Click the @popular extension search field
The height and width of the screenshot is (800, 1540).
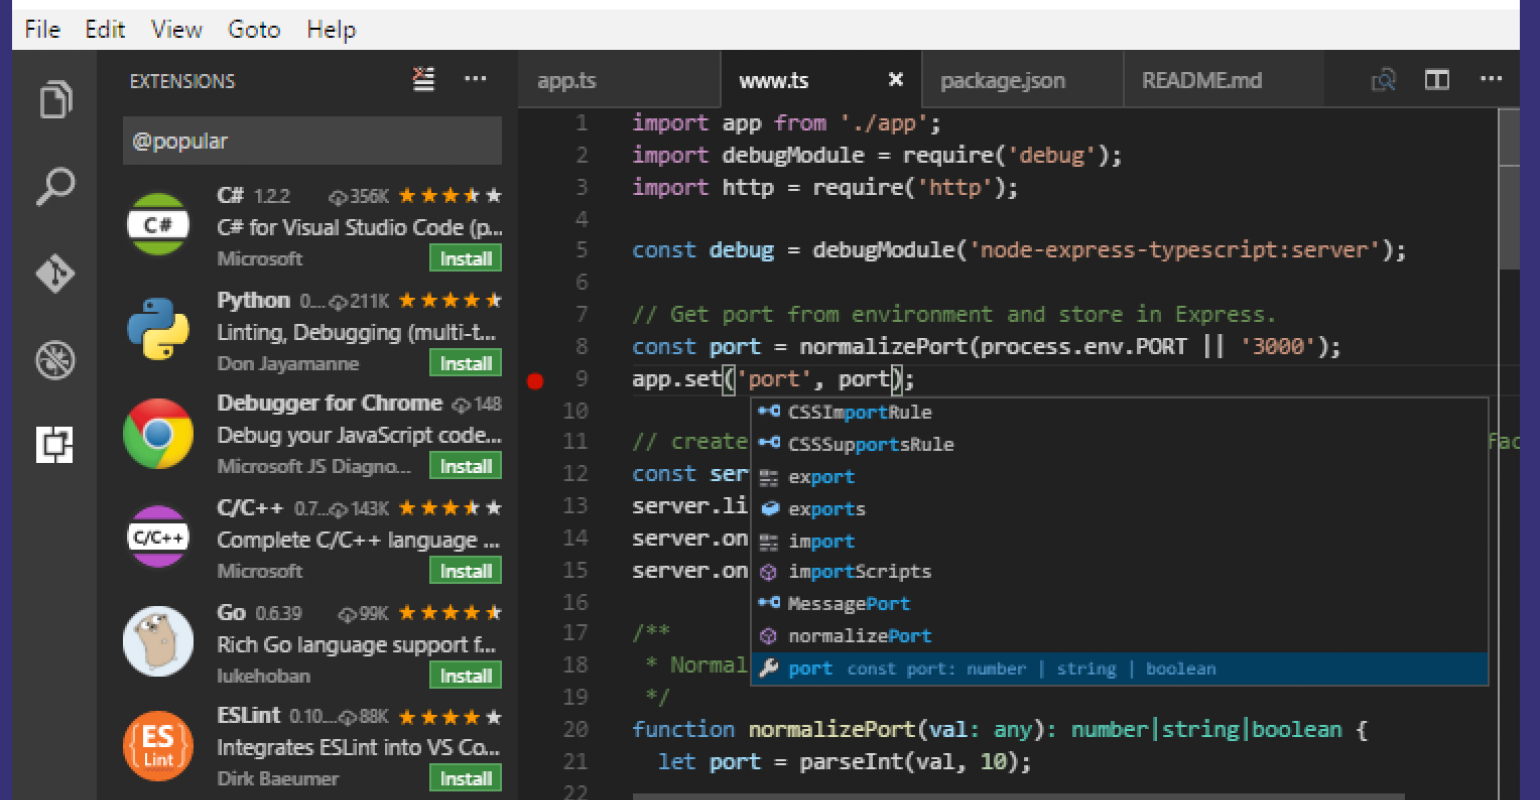click(312, 141)
